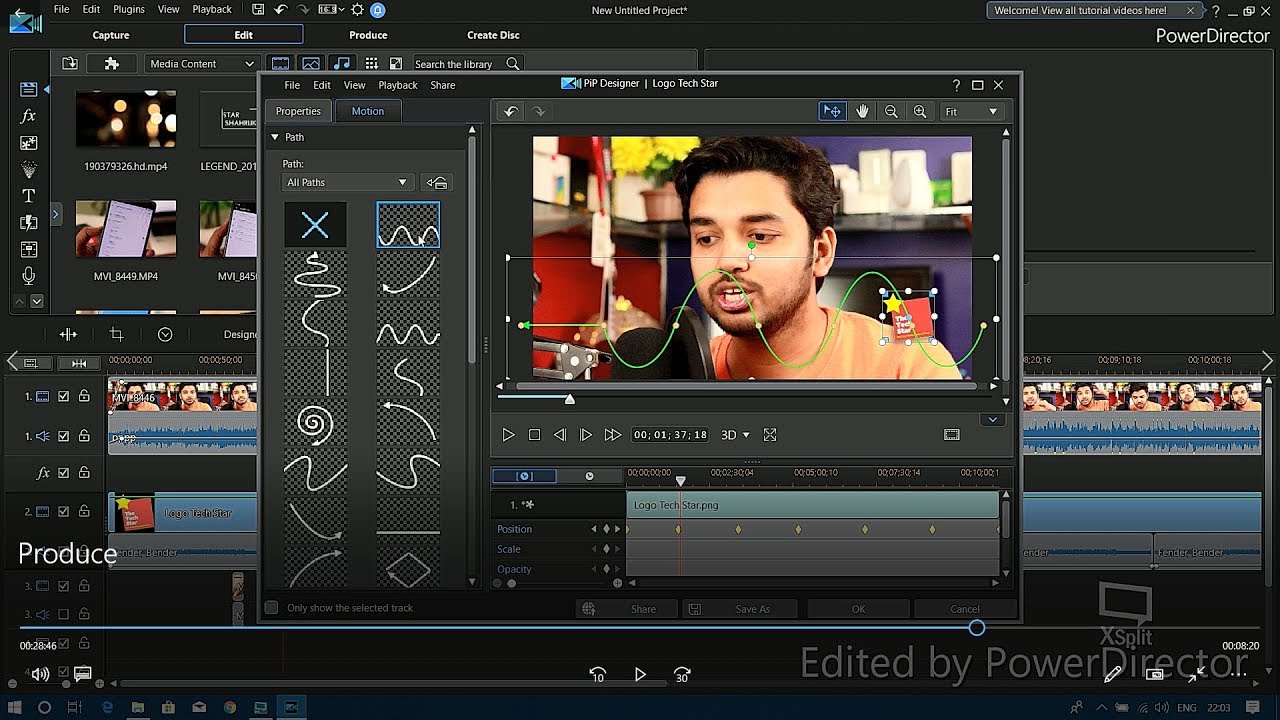Open the Playback menu in PiP Designer
This screenshot has height=720, width=1280.
(x=397, y=86)
